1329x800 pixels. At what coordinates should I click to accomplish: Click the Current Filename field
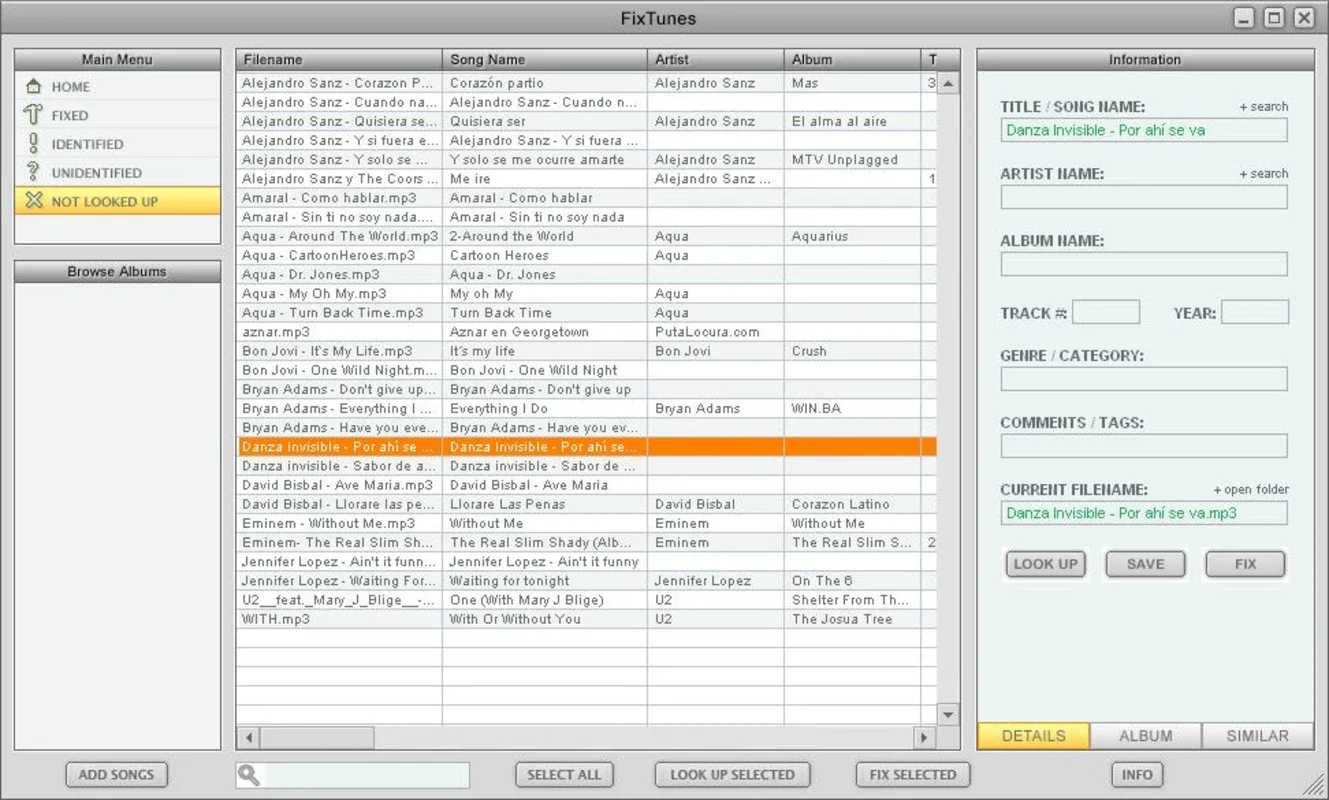[1144, 513]
